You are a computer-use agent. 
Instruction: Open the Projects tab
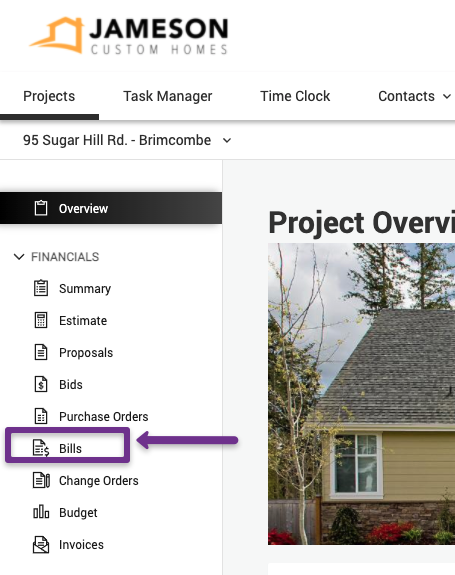click(x=49, y=96)
